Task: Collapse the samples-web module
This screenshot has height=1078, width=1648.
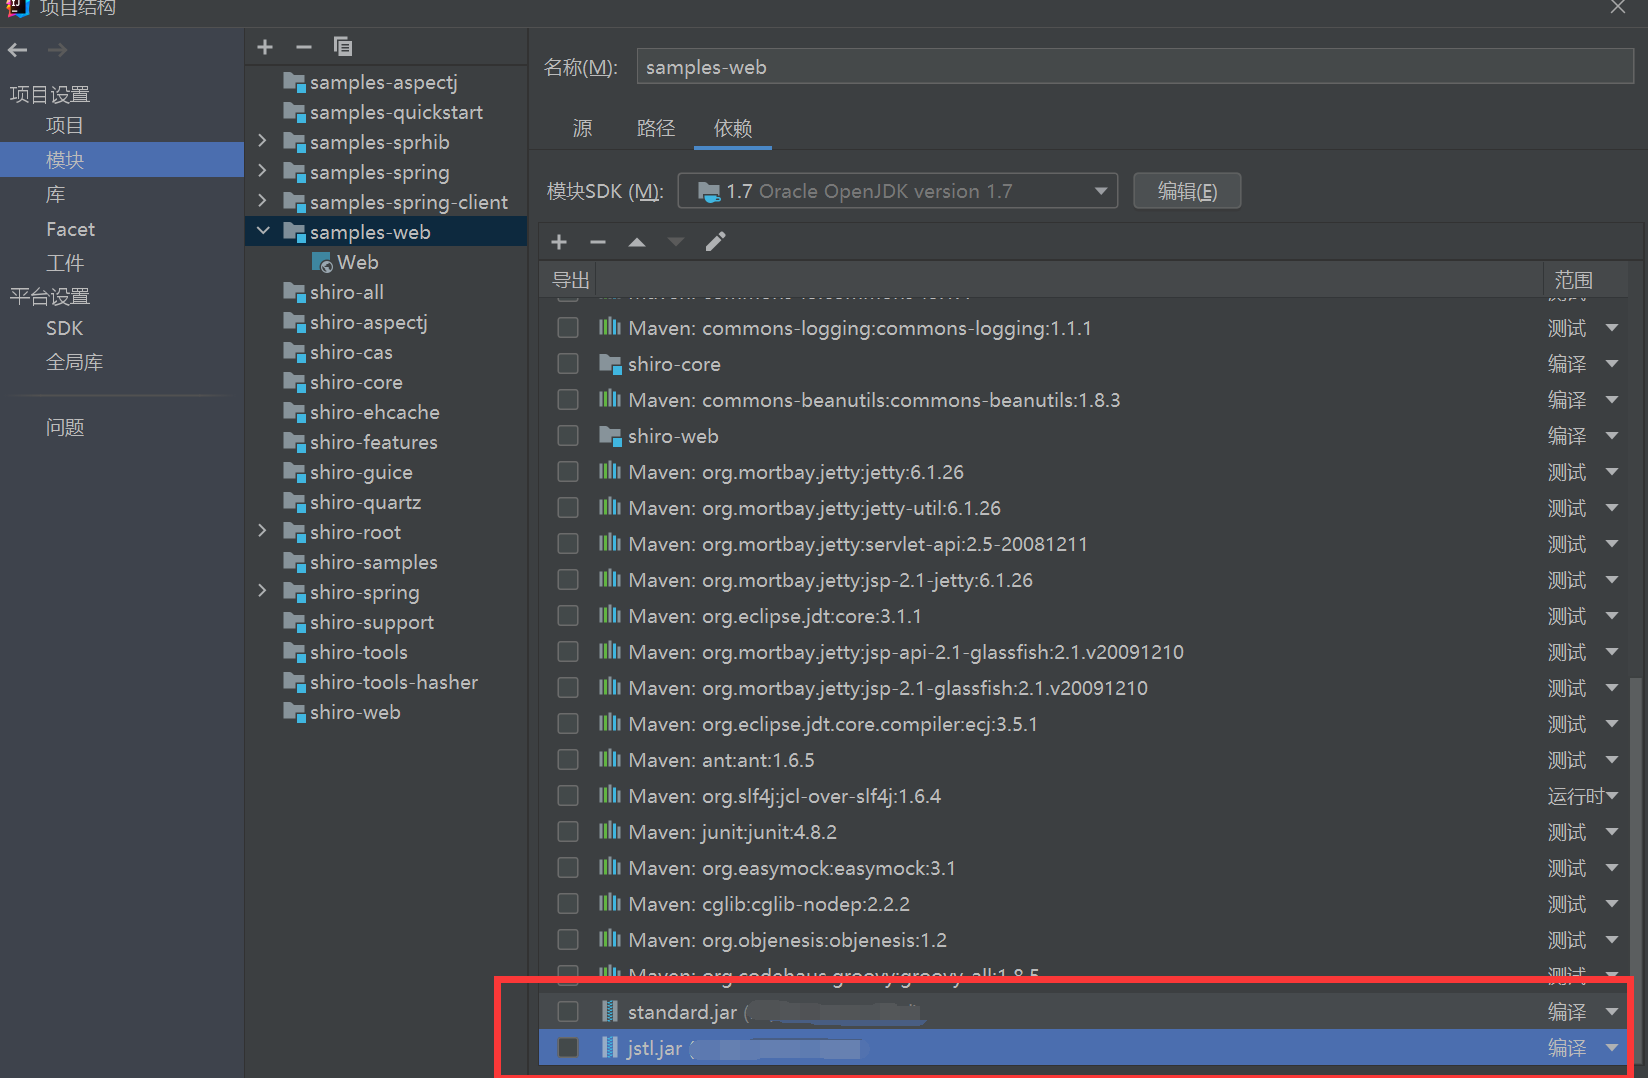Action: (x=263, y=231)
